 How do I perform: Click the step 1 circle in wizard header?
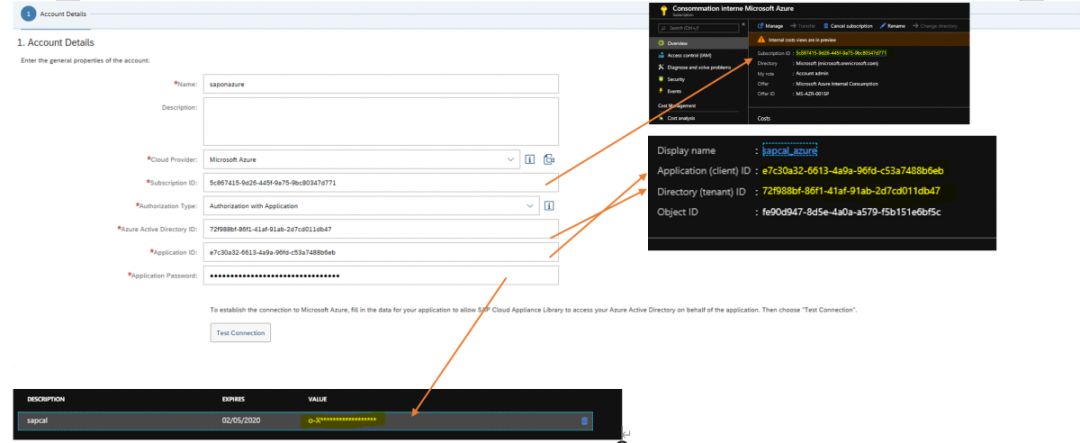click(28, 14)
